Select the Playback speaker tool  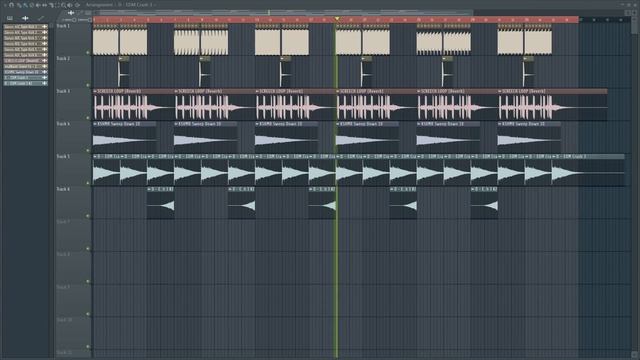(69, 5)
